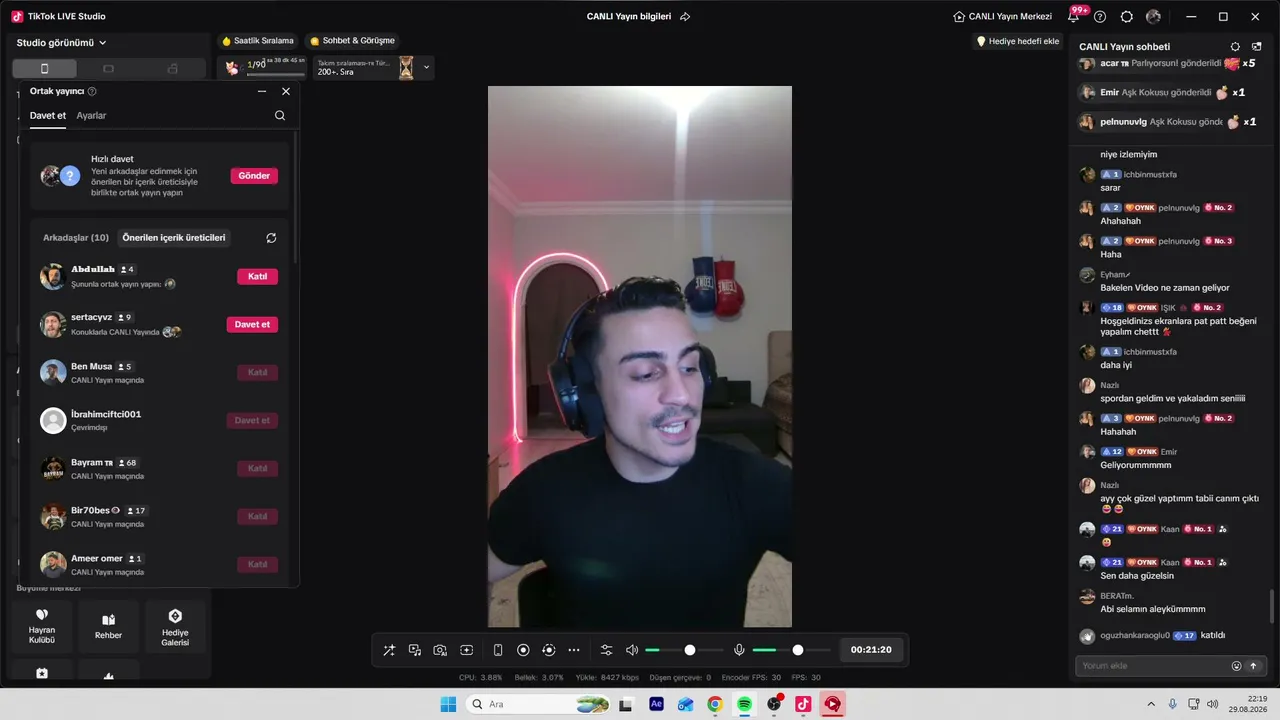1280x720 pixels.
Task: Open CANLI Yayın Merkezi link
Action: (x=1003, y=17)
